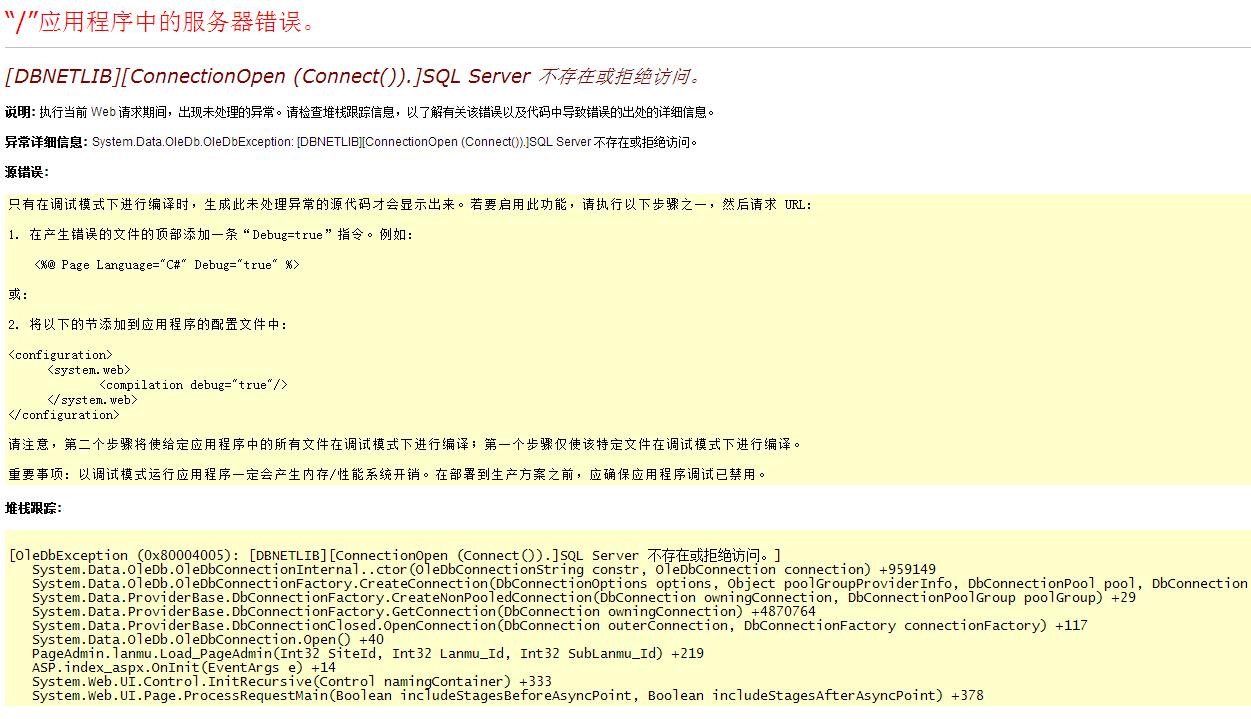Click the OleDbConnection.Open() +40 line
This screenshot has height=719, width=1251.
(208, 639)
